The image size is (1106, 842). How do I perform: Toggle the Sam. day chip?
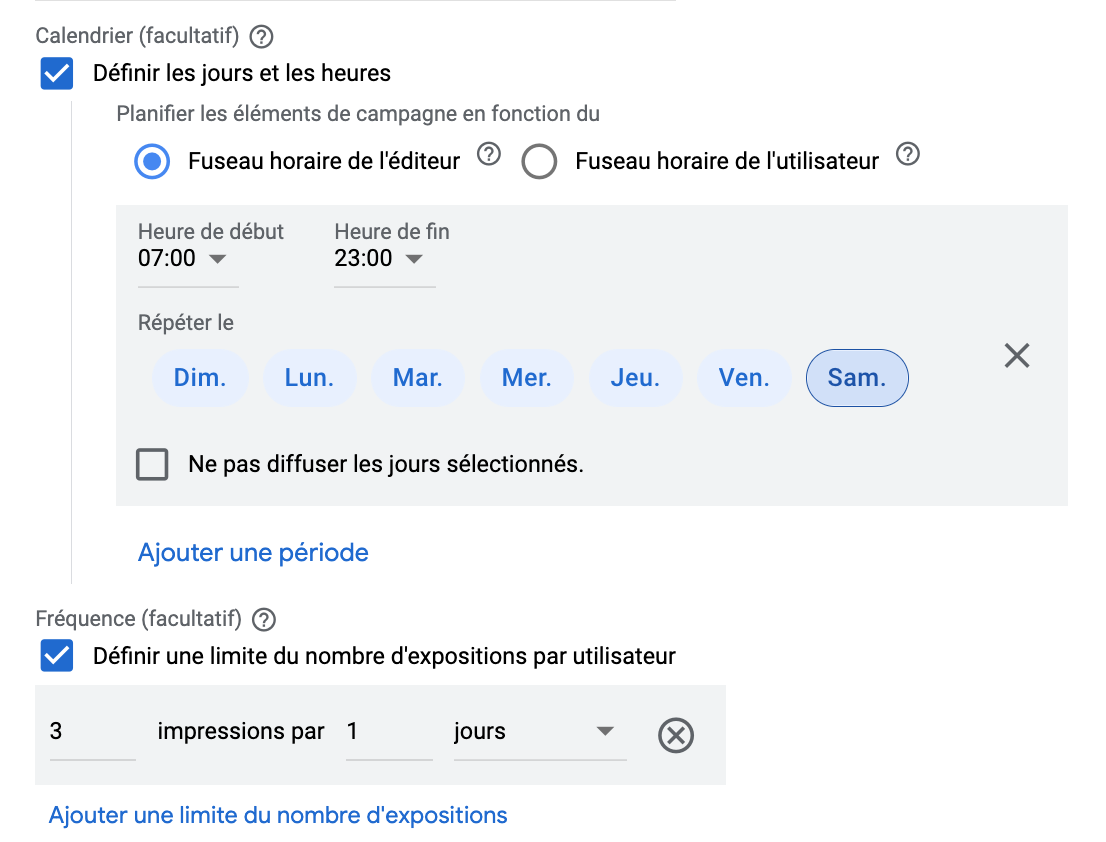click(857, 378)
